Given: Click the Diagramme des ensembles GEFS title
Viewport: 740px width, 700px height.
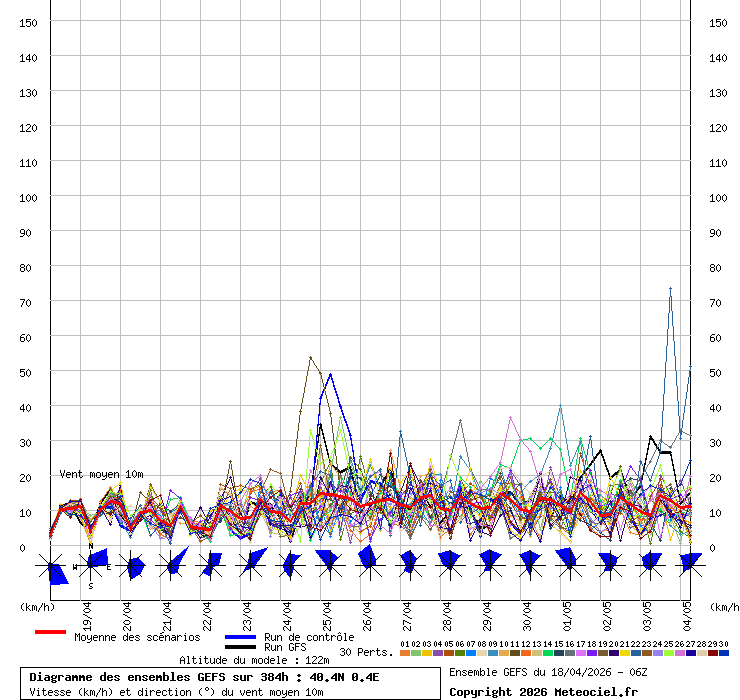Looking at the screenshot, I should click(204, 677).
